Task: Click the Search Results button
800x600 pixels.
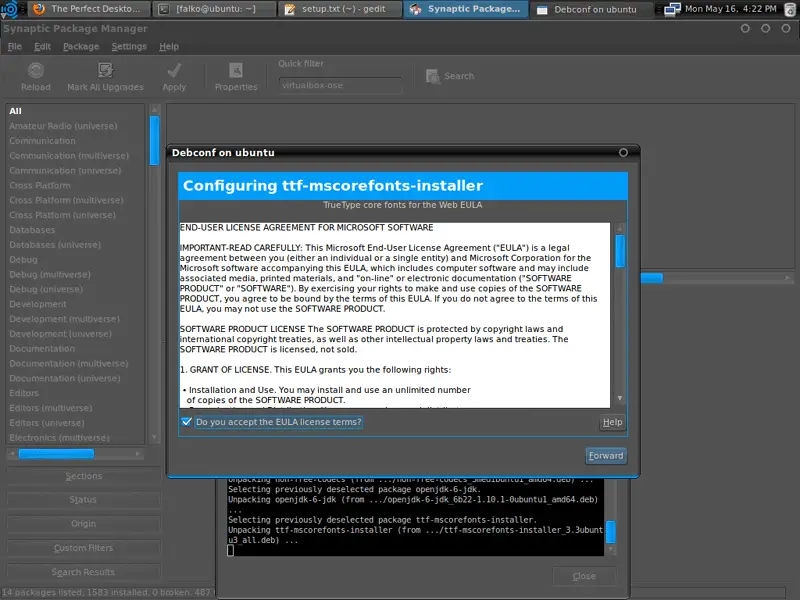Action: [83, 572]
